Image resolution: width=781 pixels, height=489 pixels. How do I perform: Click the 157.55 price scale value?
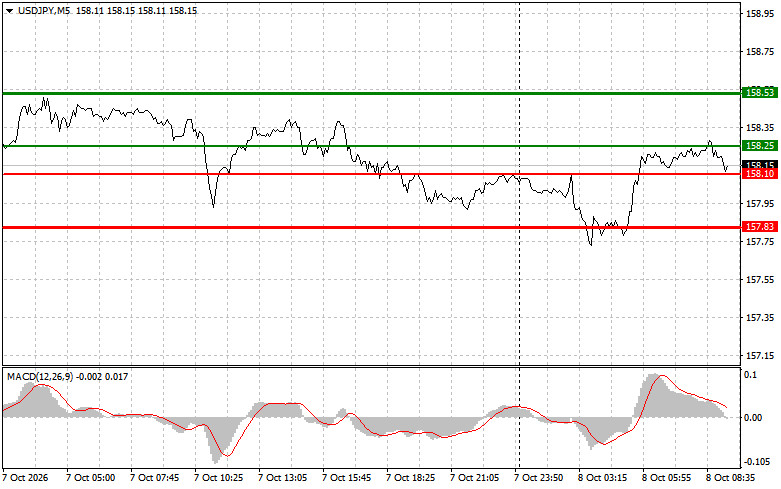coord(760,280)
